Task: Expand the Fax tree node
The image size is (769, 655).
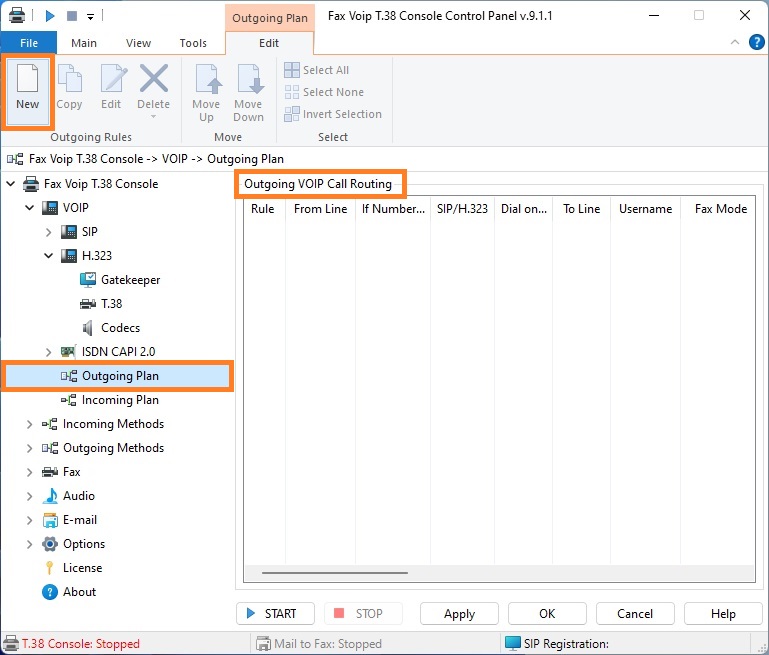Action: pos(29,472)
